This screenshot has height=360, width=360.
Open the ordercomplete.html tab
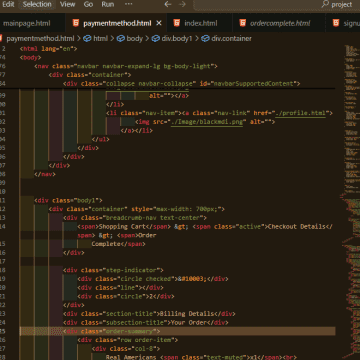point(280,23)
